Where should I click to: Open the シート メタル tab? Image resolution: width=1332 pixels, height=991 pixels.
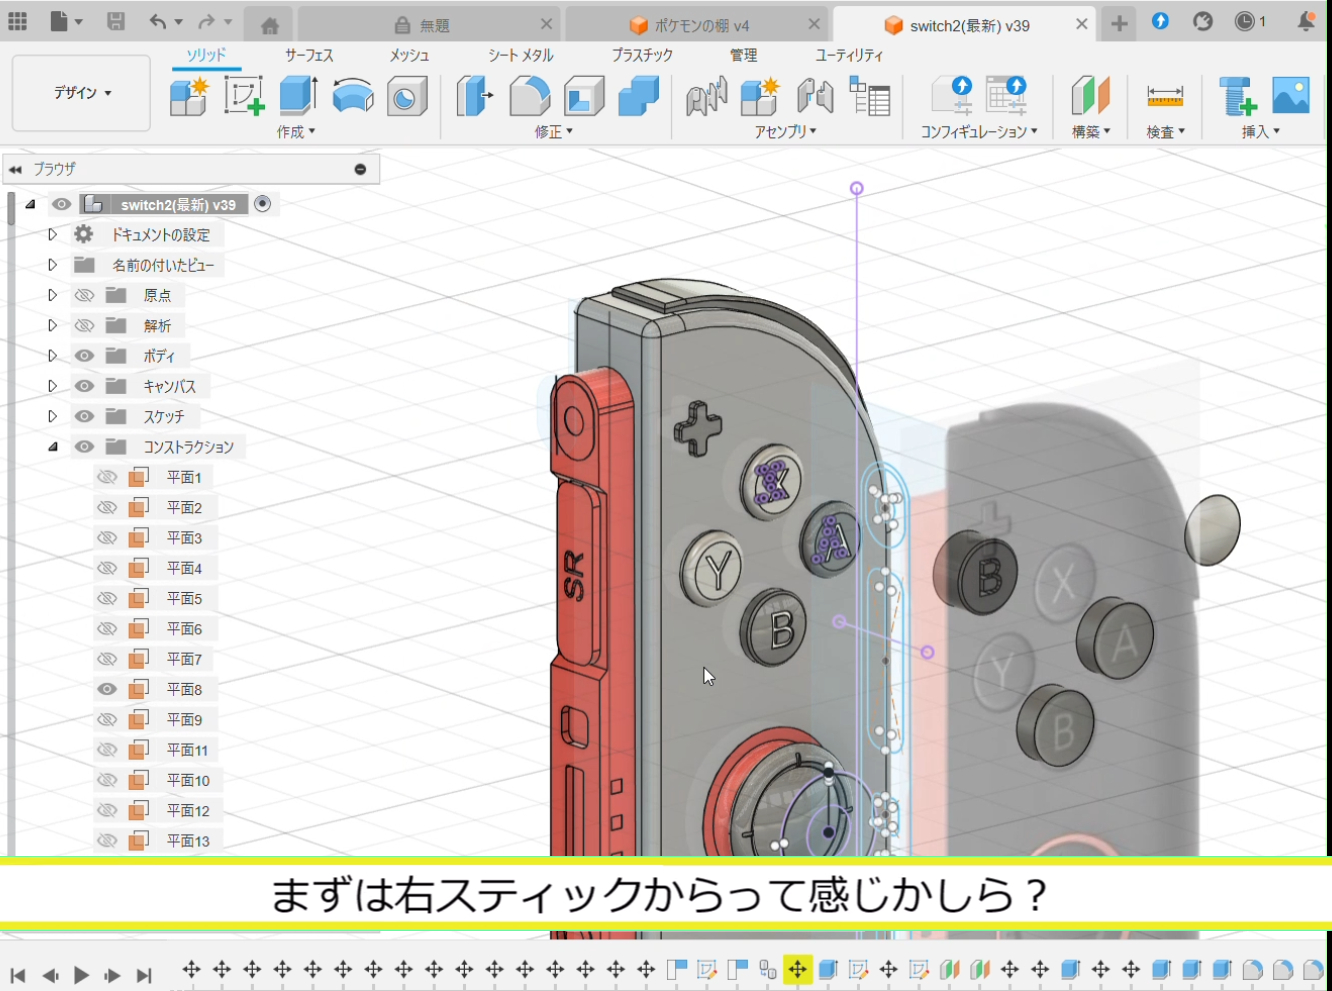click(521, 55)
